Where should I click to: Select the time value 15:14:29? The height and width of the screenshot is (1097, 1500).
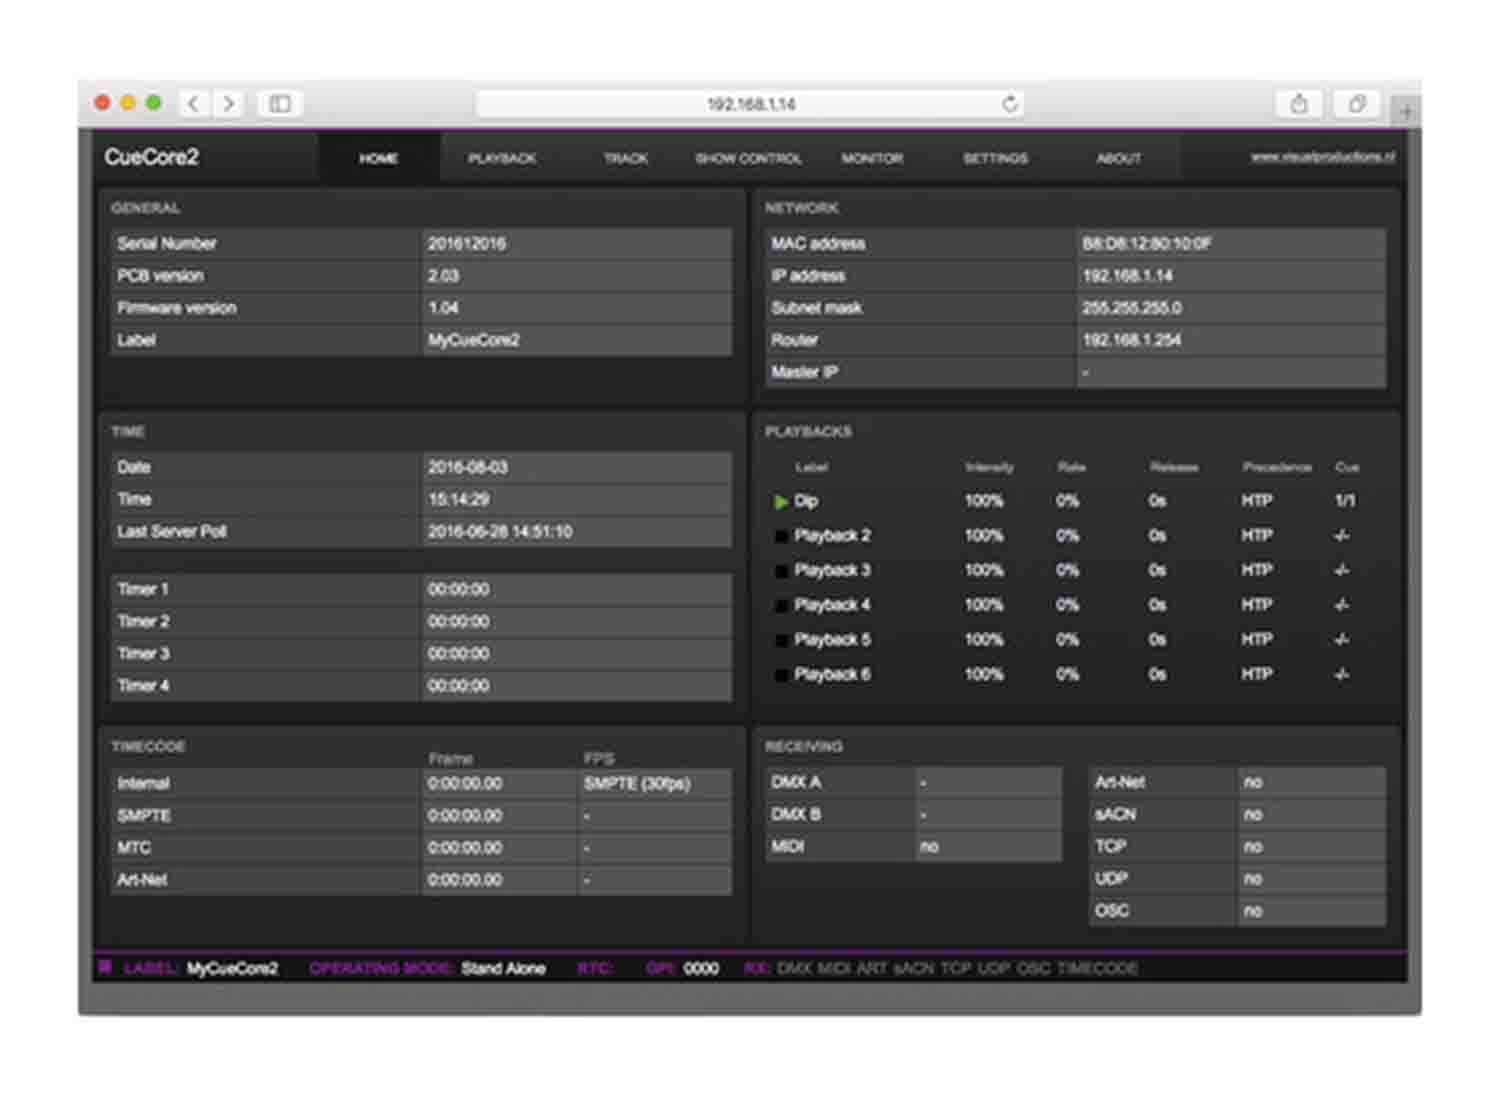[x=459, y=499]
